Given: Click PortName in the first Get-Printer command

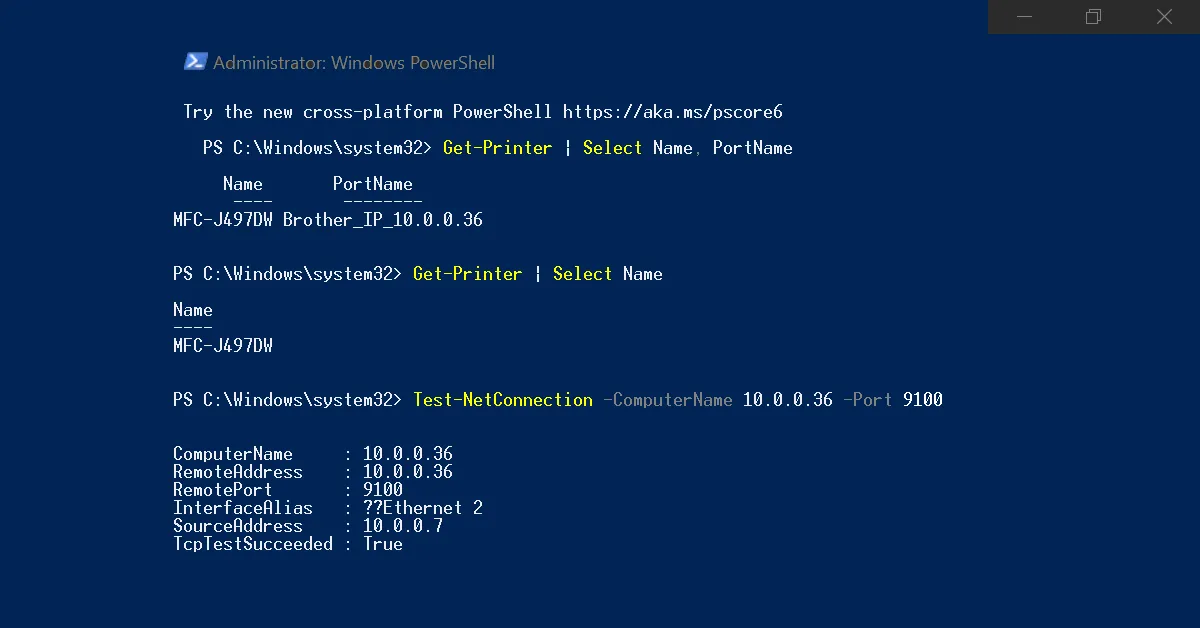Looking at the screenshot, I should click(752, 148).
